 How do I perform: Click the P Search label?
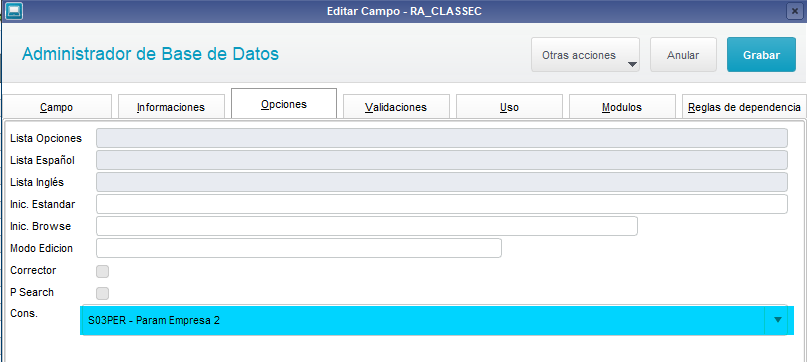click(x=32, y=292)
